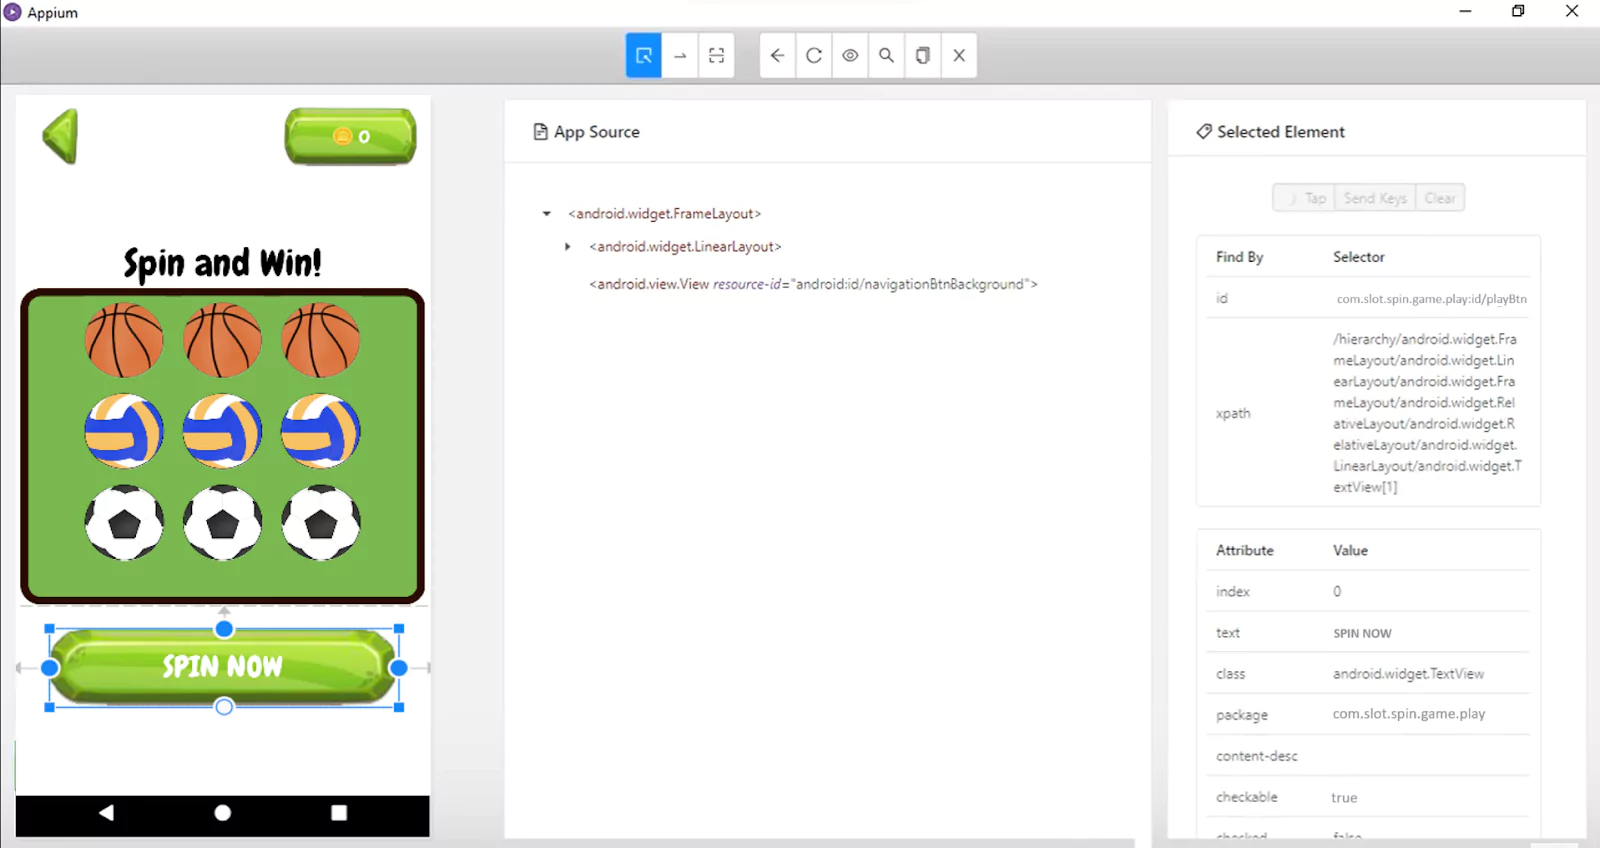Tap the green back arrow in game
Screen dimensions: 1600x848
[60, 136]
